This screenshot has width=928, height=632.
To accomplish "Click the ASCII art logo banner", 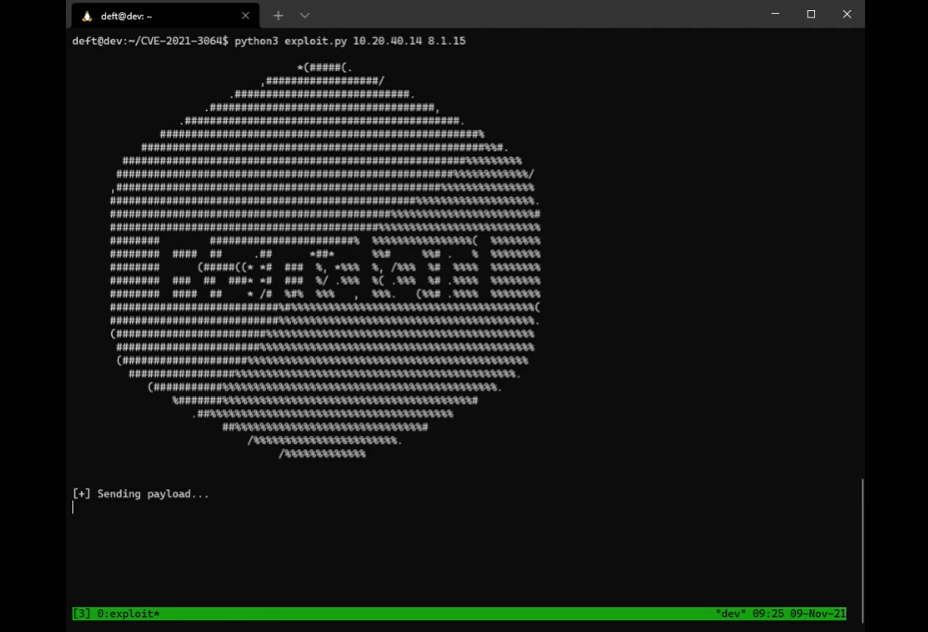I will tap(325, 260).
